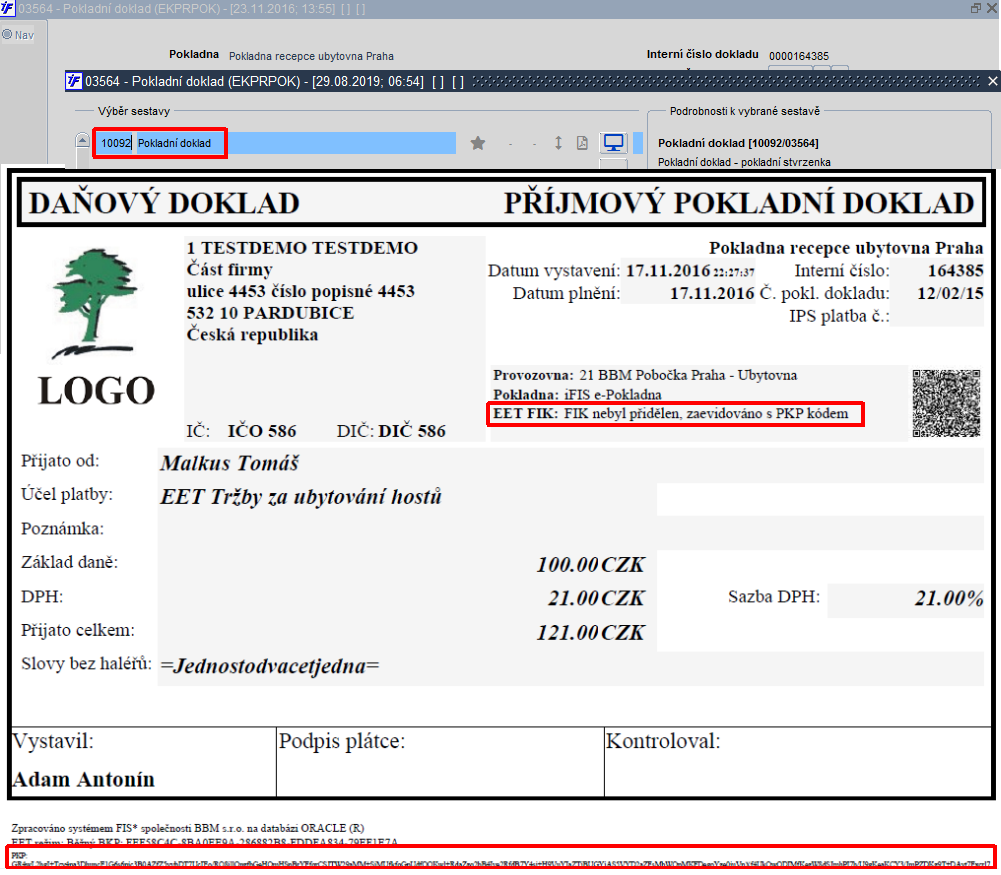Click the DPH value '21.00 CZK'
This screenshot has width=1001, height=875.
(x=596, y=598)
